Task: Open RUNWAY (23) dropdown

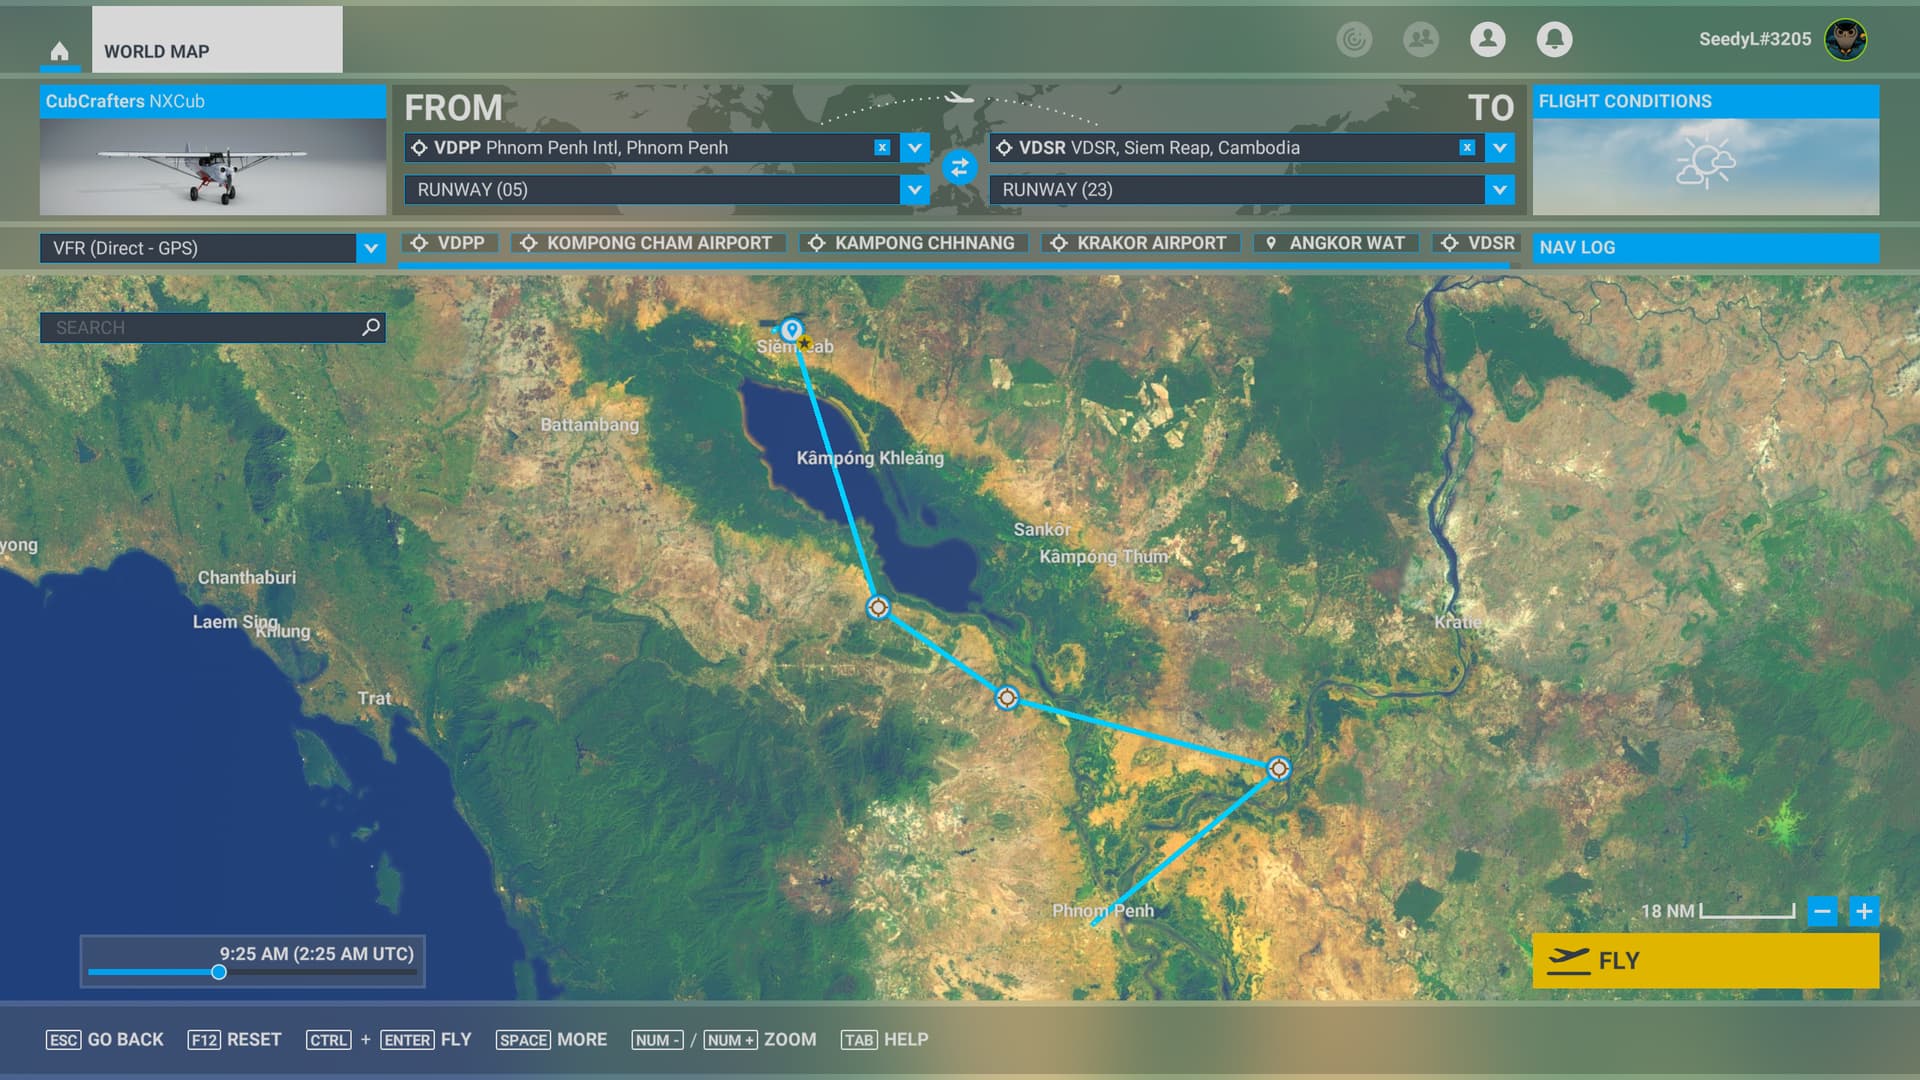Action: pyautogui.click(x=1499, y=190)
